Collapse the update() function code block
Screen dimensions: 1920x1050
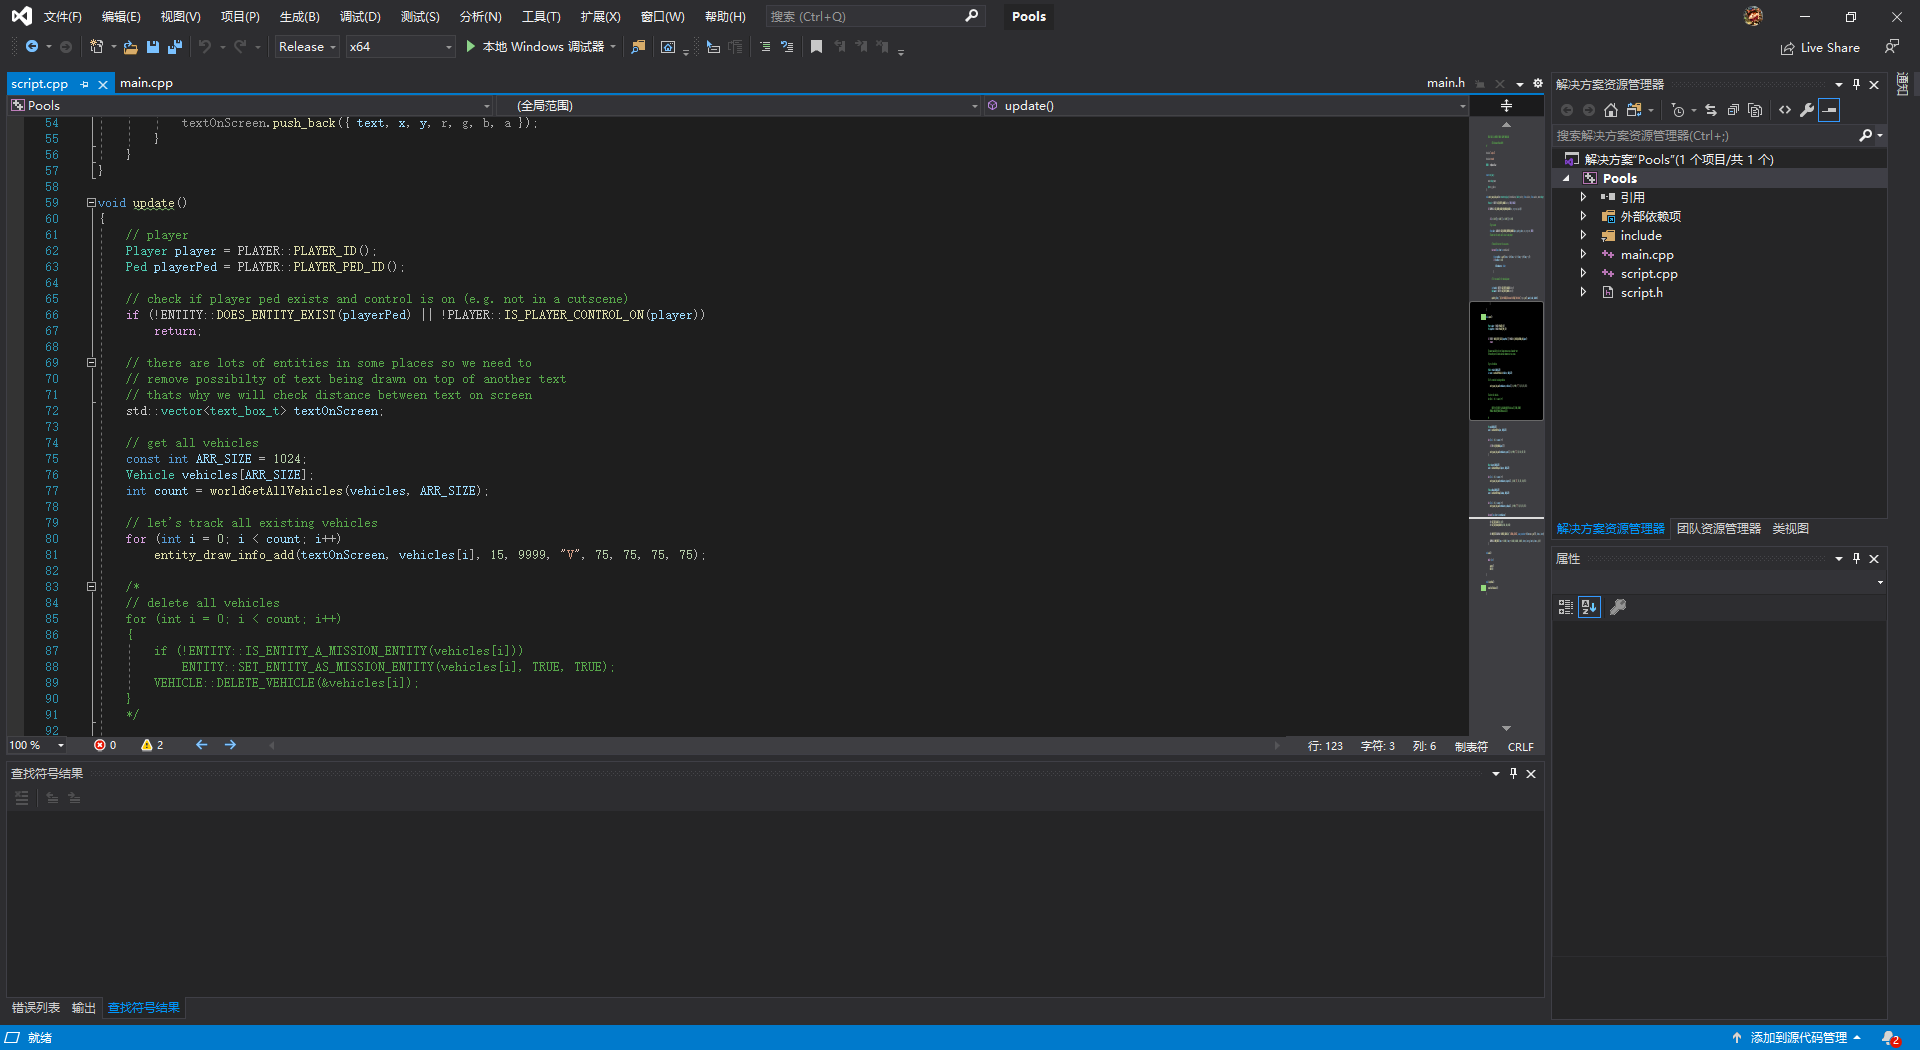91,203
